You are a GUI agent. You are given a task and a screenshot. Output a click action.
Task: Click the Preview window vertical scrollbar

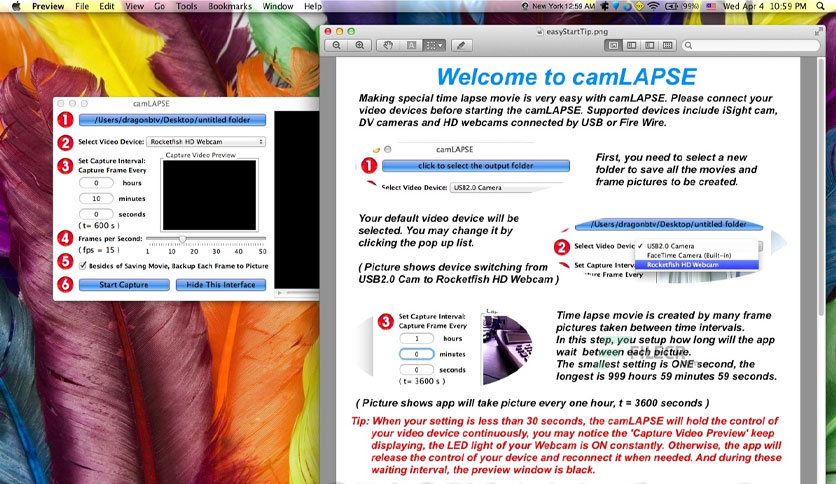pyautogui.click(x=822, y=187)
